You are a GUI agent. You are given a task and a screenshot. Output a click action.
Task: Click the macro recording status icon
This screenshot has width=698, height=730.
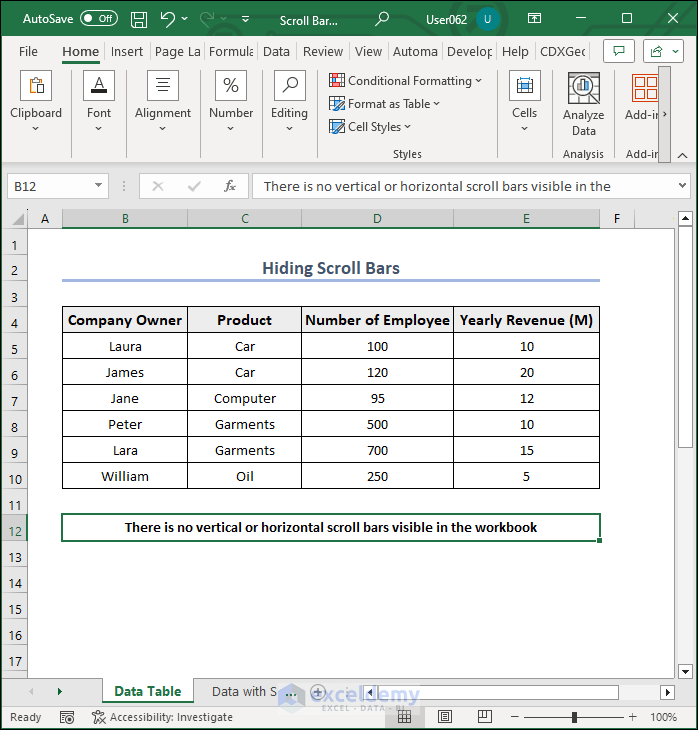(67, 717)
